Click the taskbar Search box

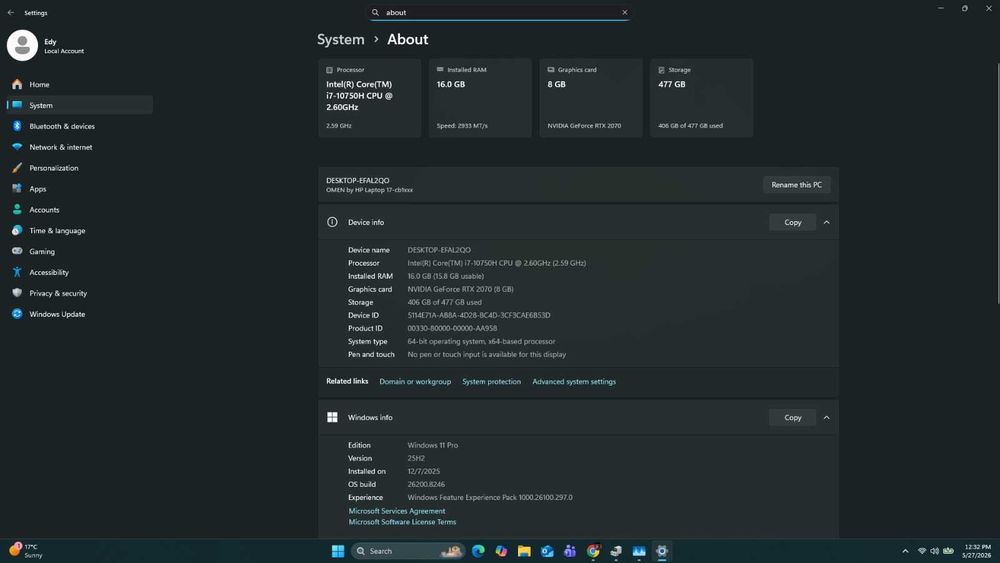[408, 551]
